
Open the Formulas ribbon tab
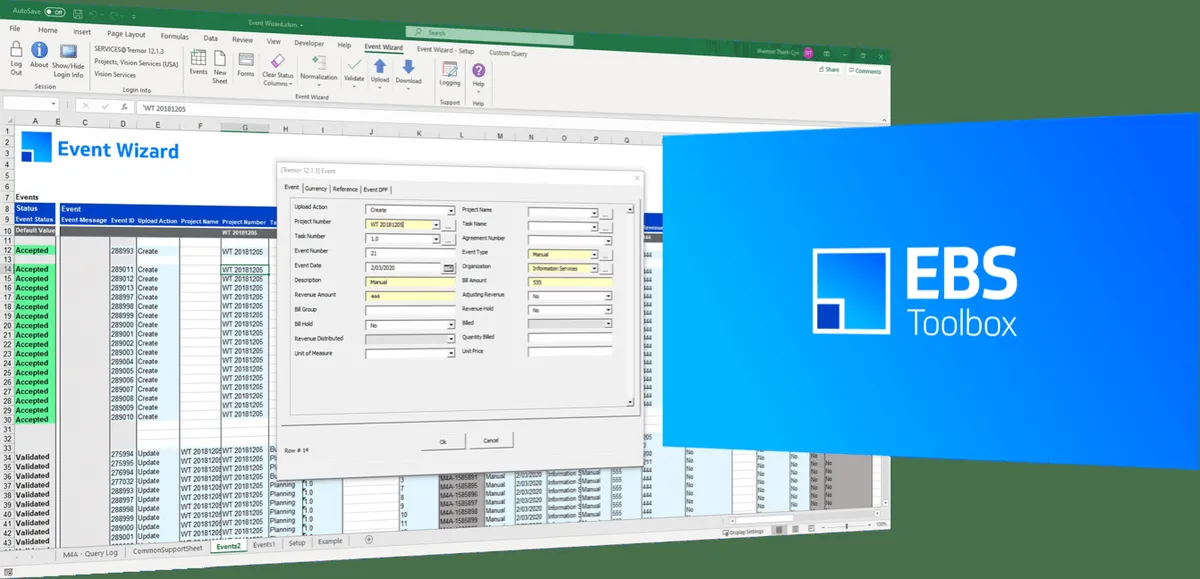[174, 36]
